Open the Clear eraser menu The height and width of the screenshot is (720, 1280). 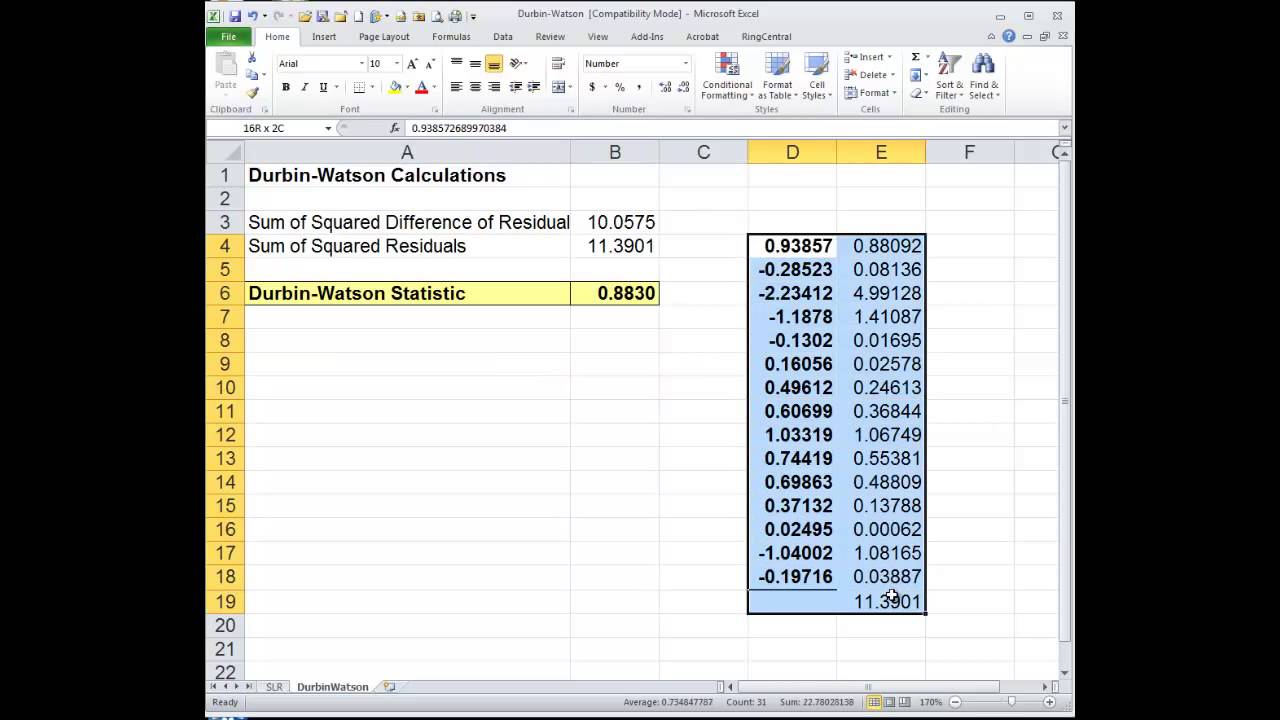[918, 93]
